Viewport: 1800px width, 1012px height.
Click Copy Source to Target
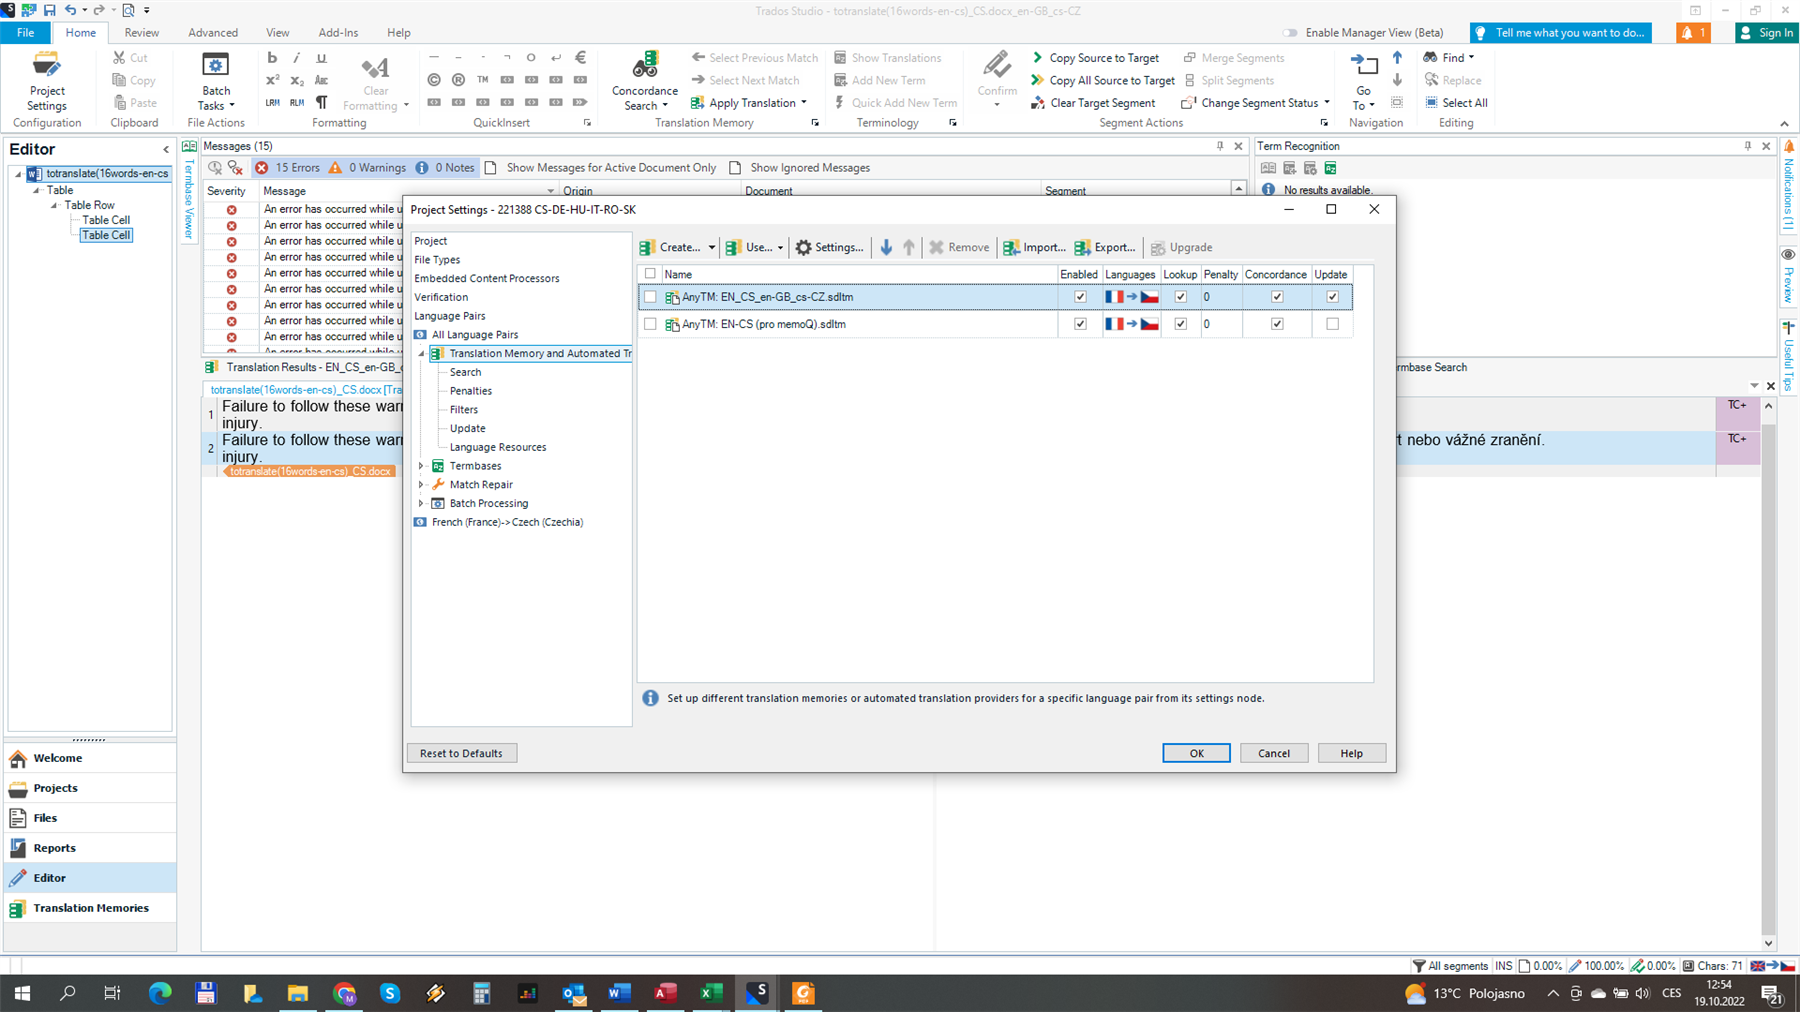[x=1095, y=58]
